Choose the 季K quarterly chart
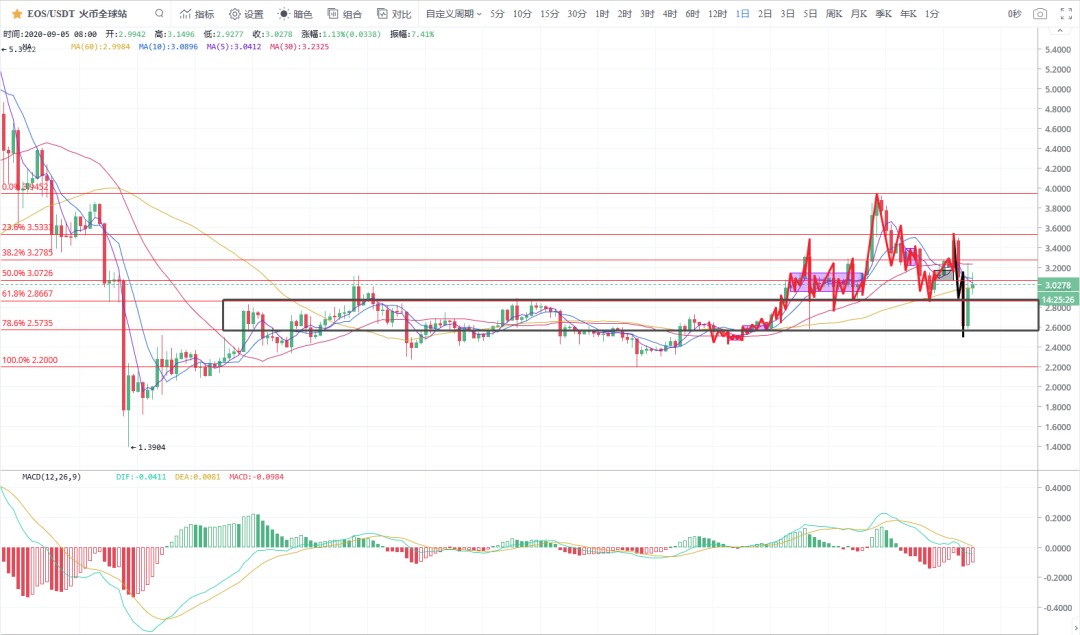This screenshot has height=635, width=1080. coord(884,14)
